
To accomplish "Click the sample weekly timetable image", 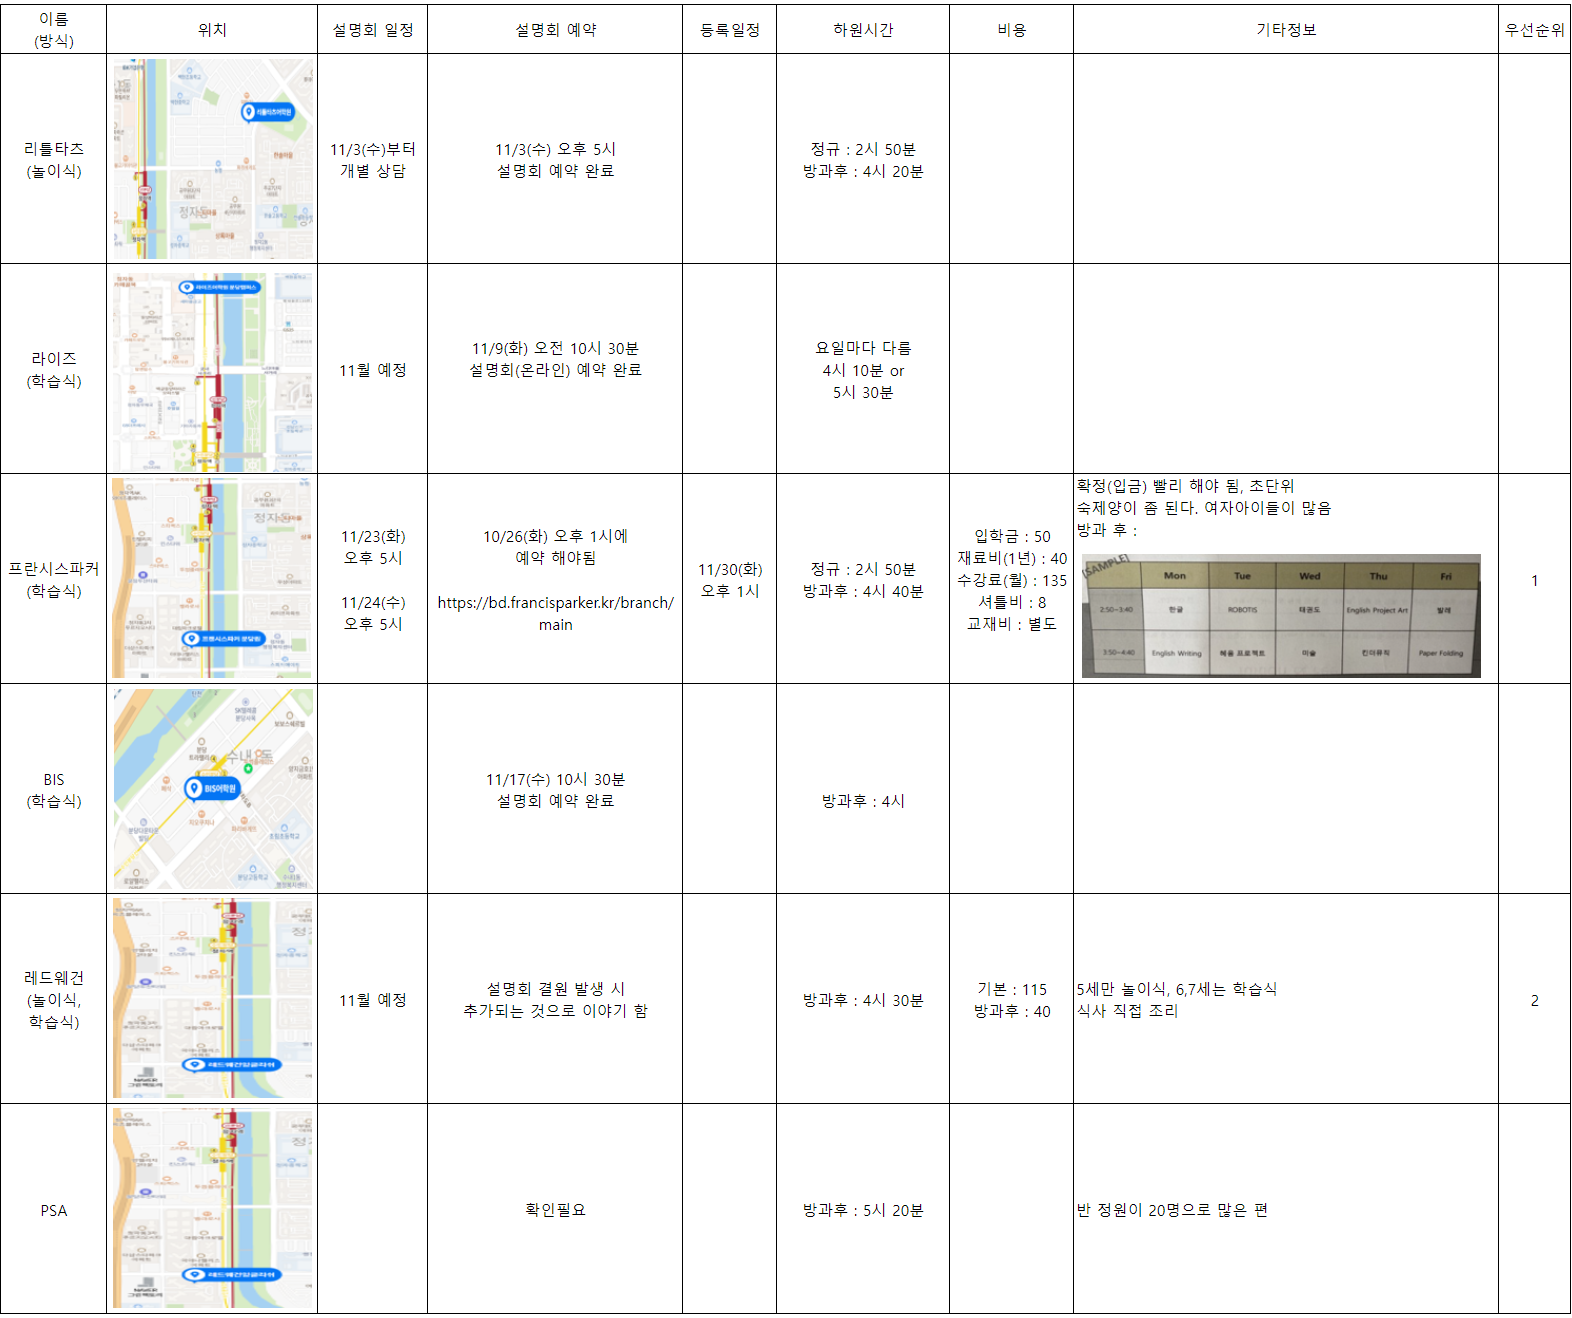I will tap(1281, 616).
